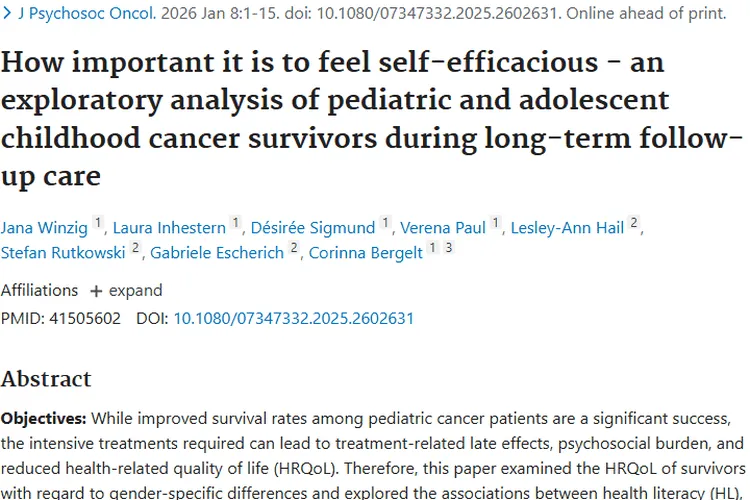Open the DOI 10.1080/07347332.2025.2602631 link
750x500 pixels.
click(294, 319)
